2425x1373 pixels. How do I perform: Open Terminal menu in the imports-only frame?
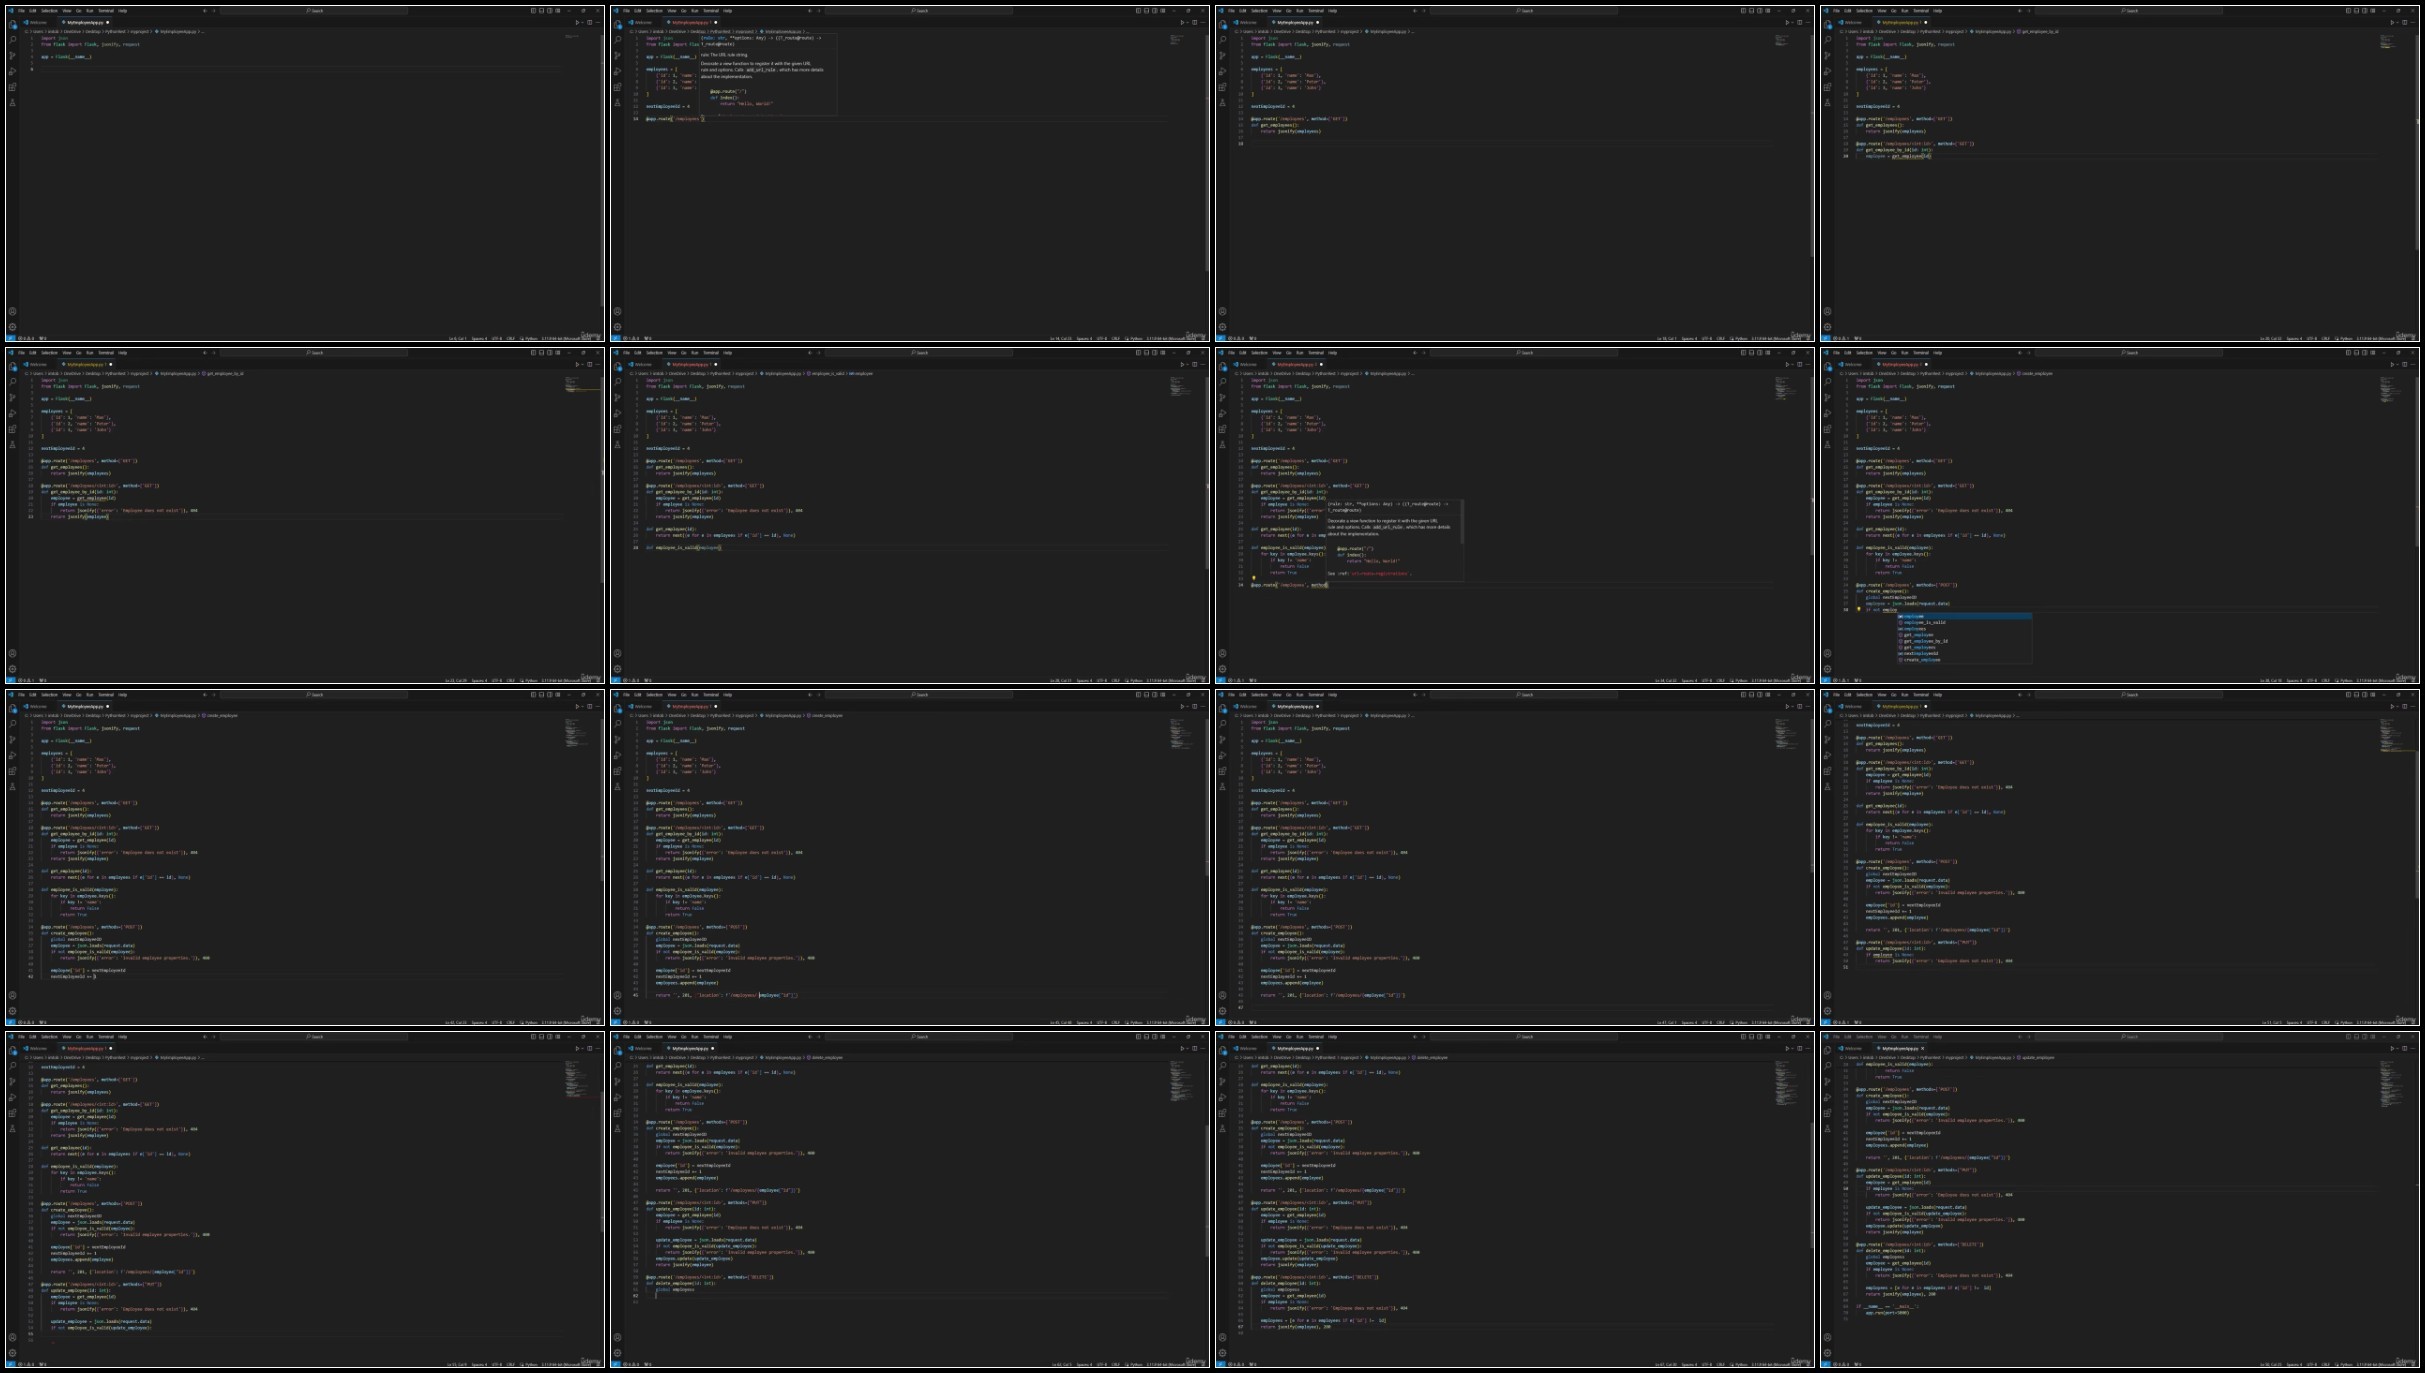106,11
